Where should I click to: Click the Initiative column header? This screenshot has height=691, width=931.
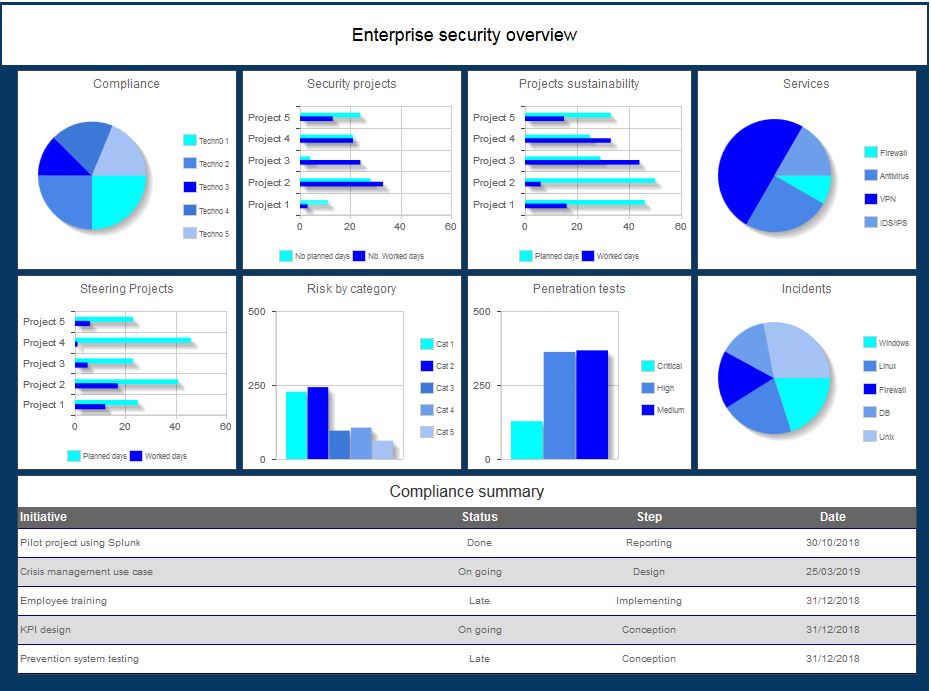(43, 516)
